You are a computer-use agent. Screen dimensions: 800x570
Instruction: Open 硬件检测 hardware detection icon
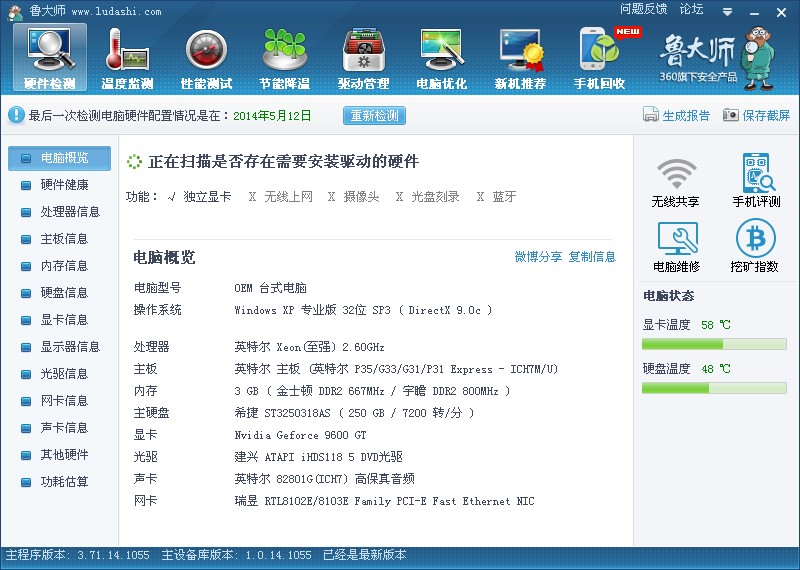coord(50,57)
